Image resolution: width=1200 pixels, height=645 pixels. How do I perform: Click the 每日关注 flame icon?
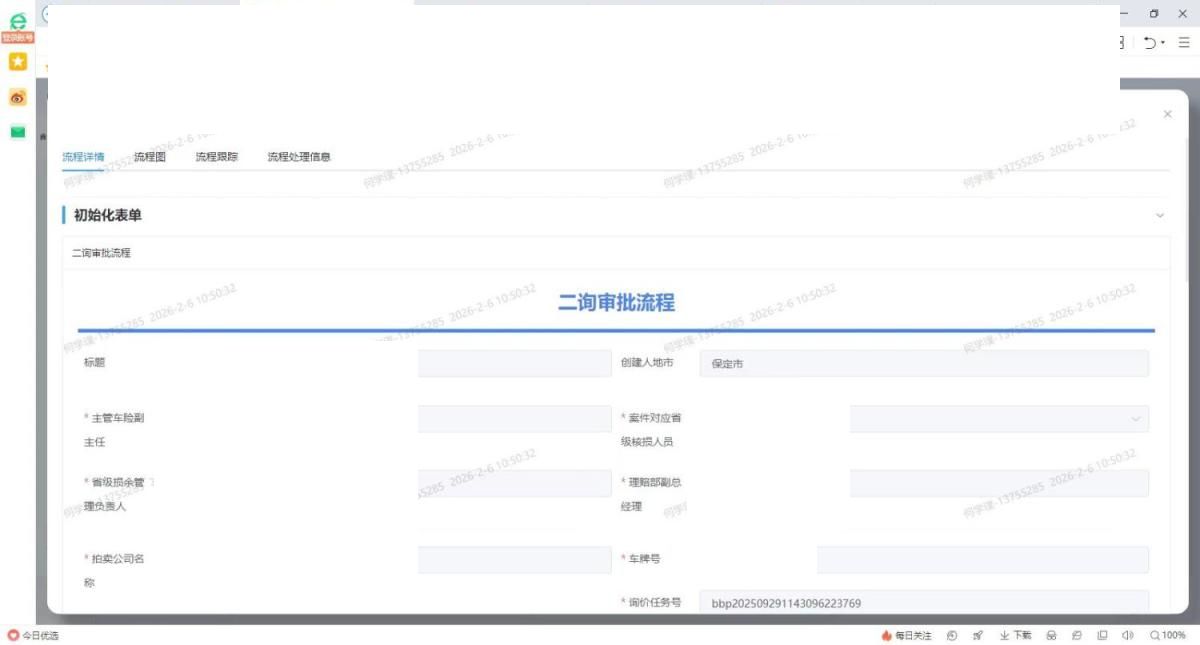click(x=886, y=635)
